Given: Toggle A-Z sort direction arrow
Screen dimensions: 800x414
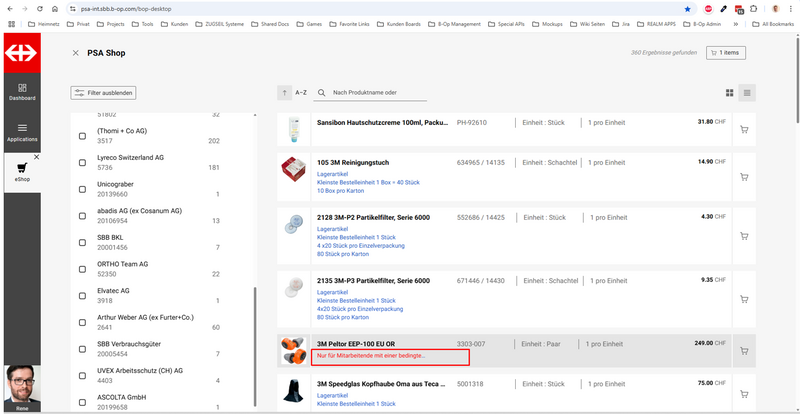Looking at the screenshot, I should 285,93.
